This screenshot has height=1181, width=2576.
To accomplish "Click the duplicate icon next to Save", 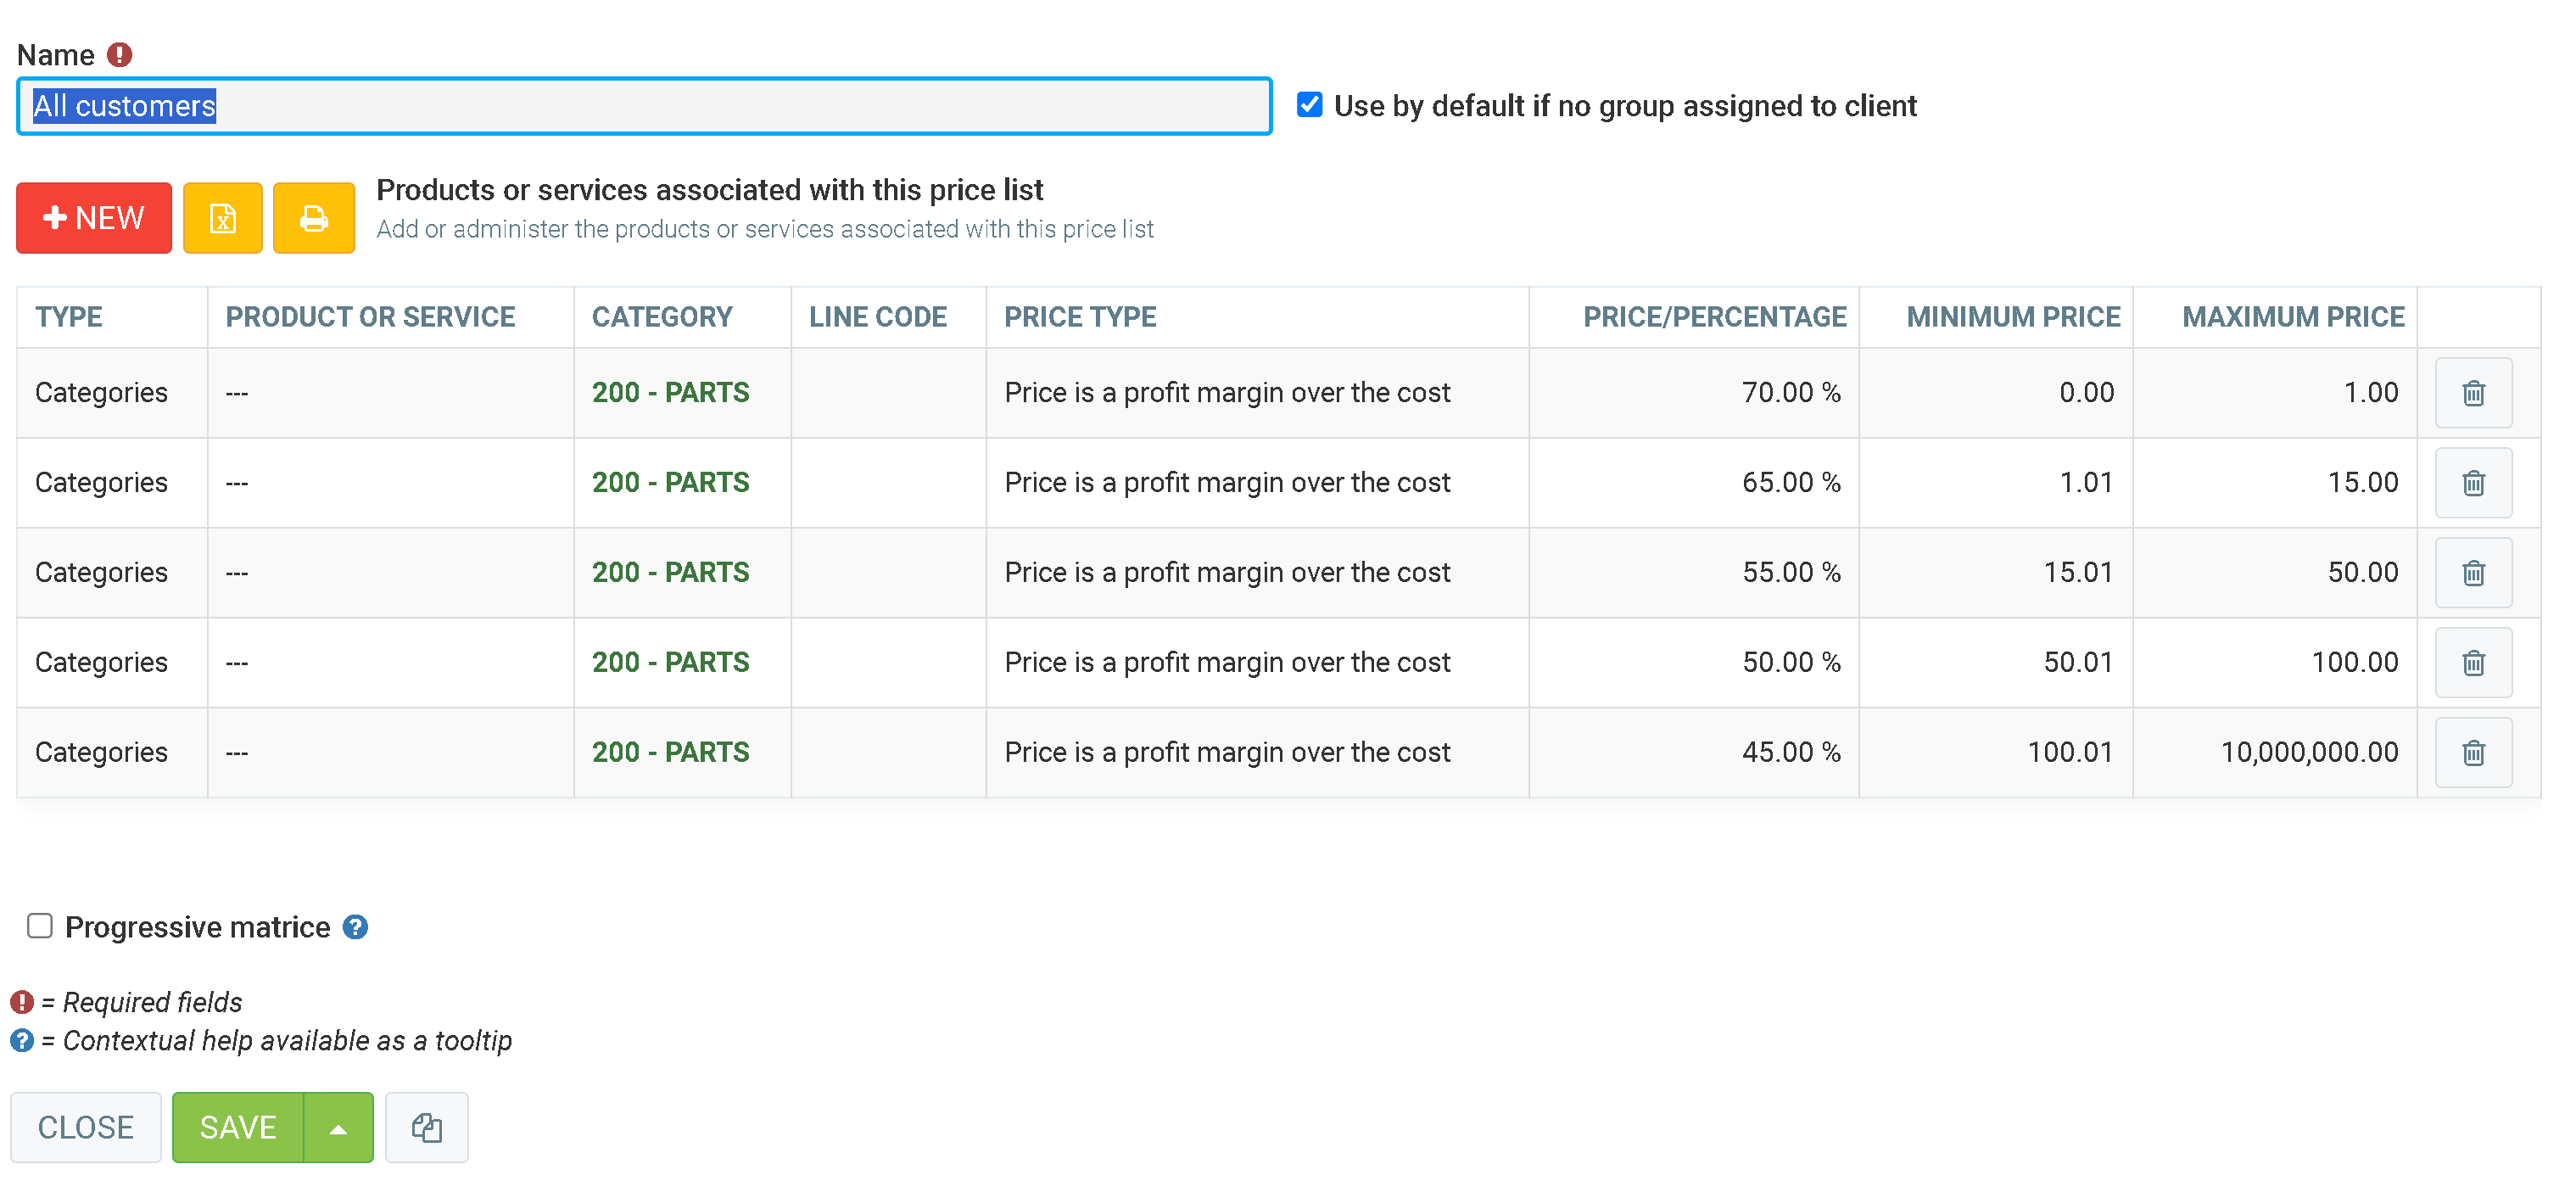I will coord(427,1127).
